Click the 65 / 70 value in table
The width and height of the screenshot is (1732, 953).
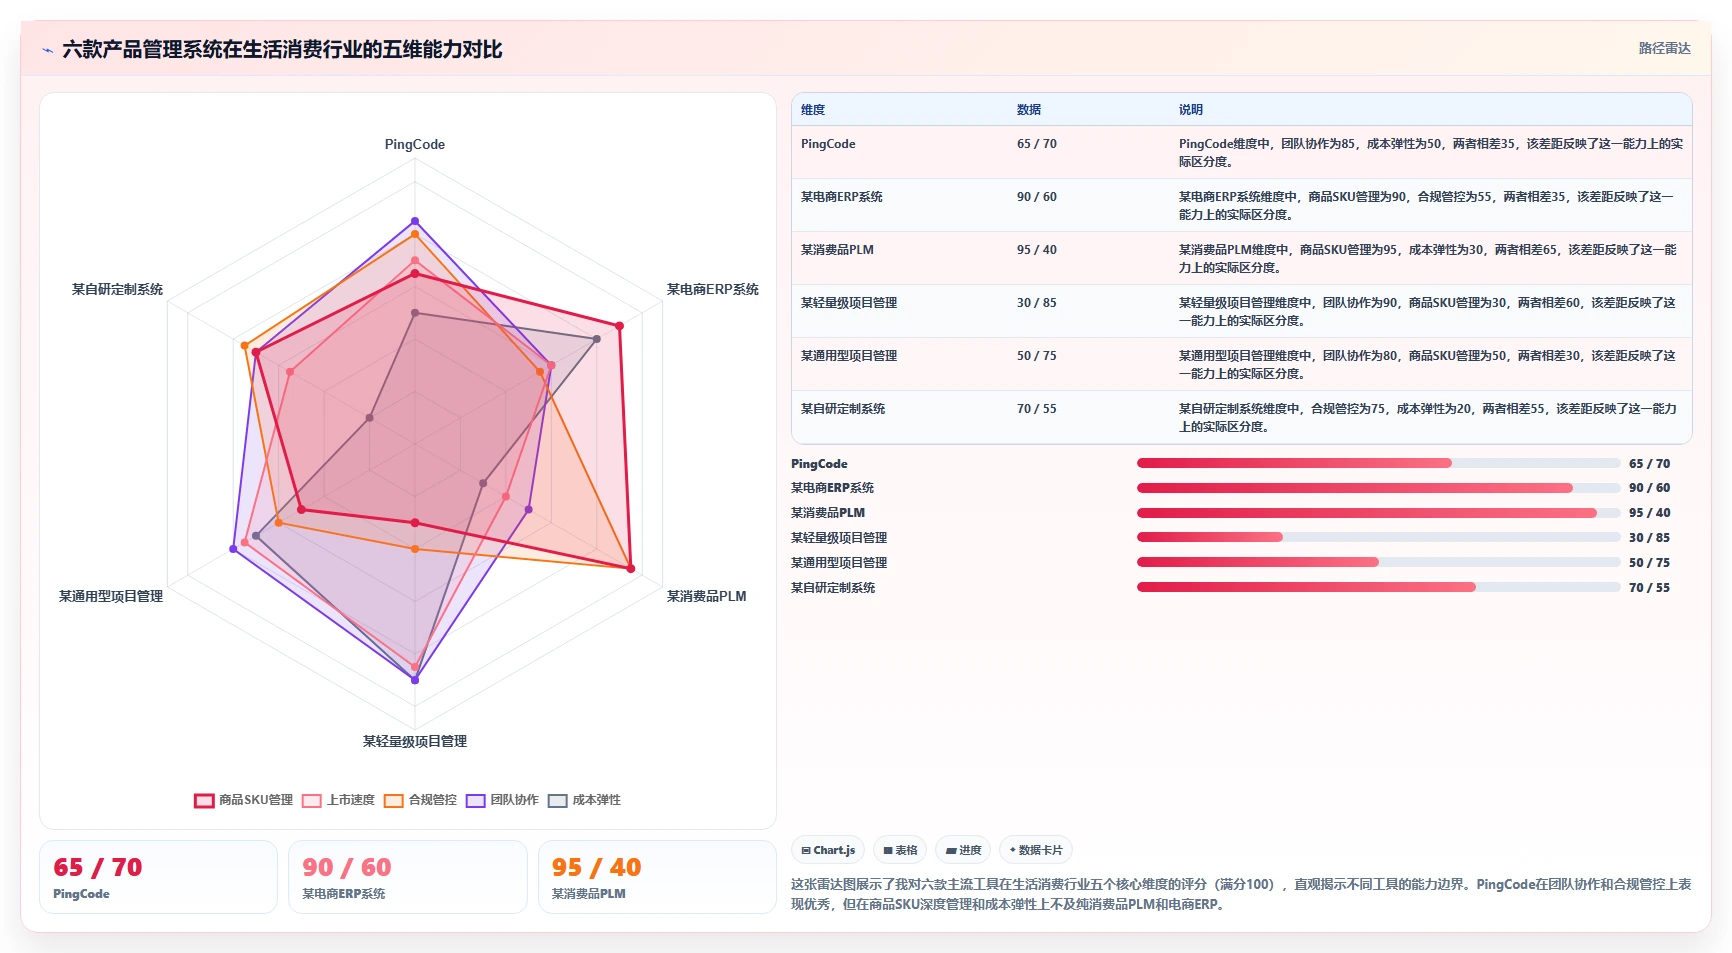point(1037,144)
